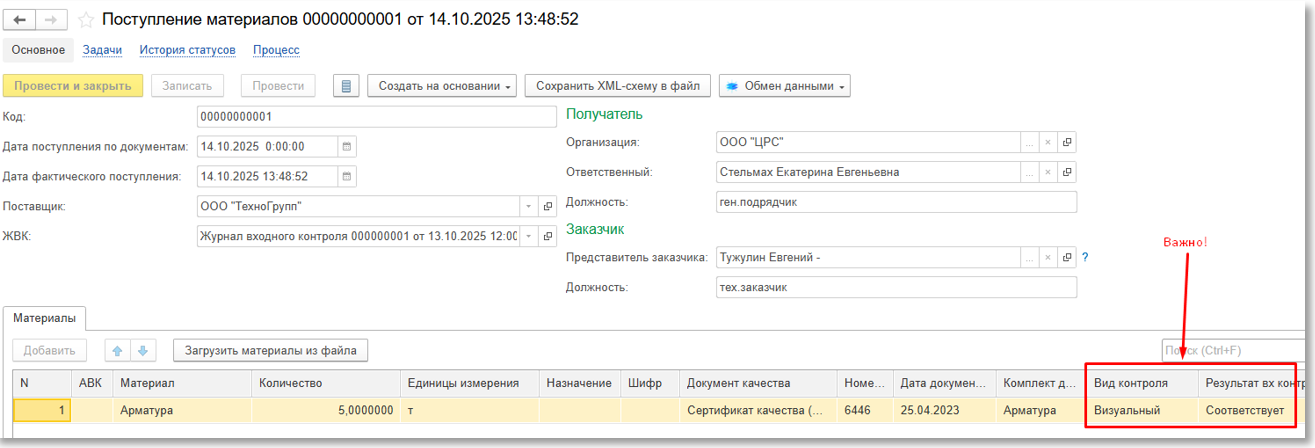1315x448 pixels.
Task: Click Загрузить материалы из файла
Action: coord(270,350)
